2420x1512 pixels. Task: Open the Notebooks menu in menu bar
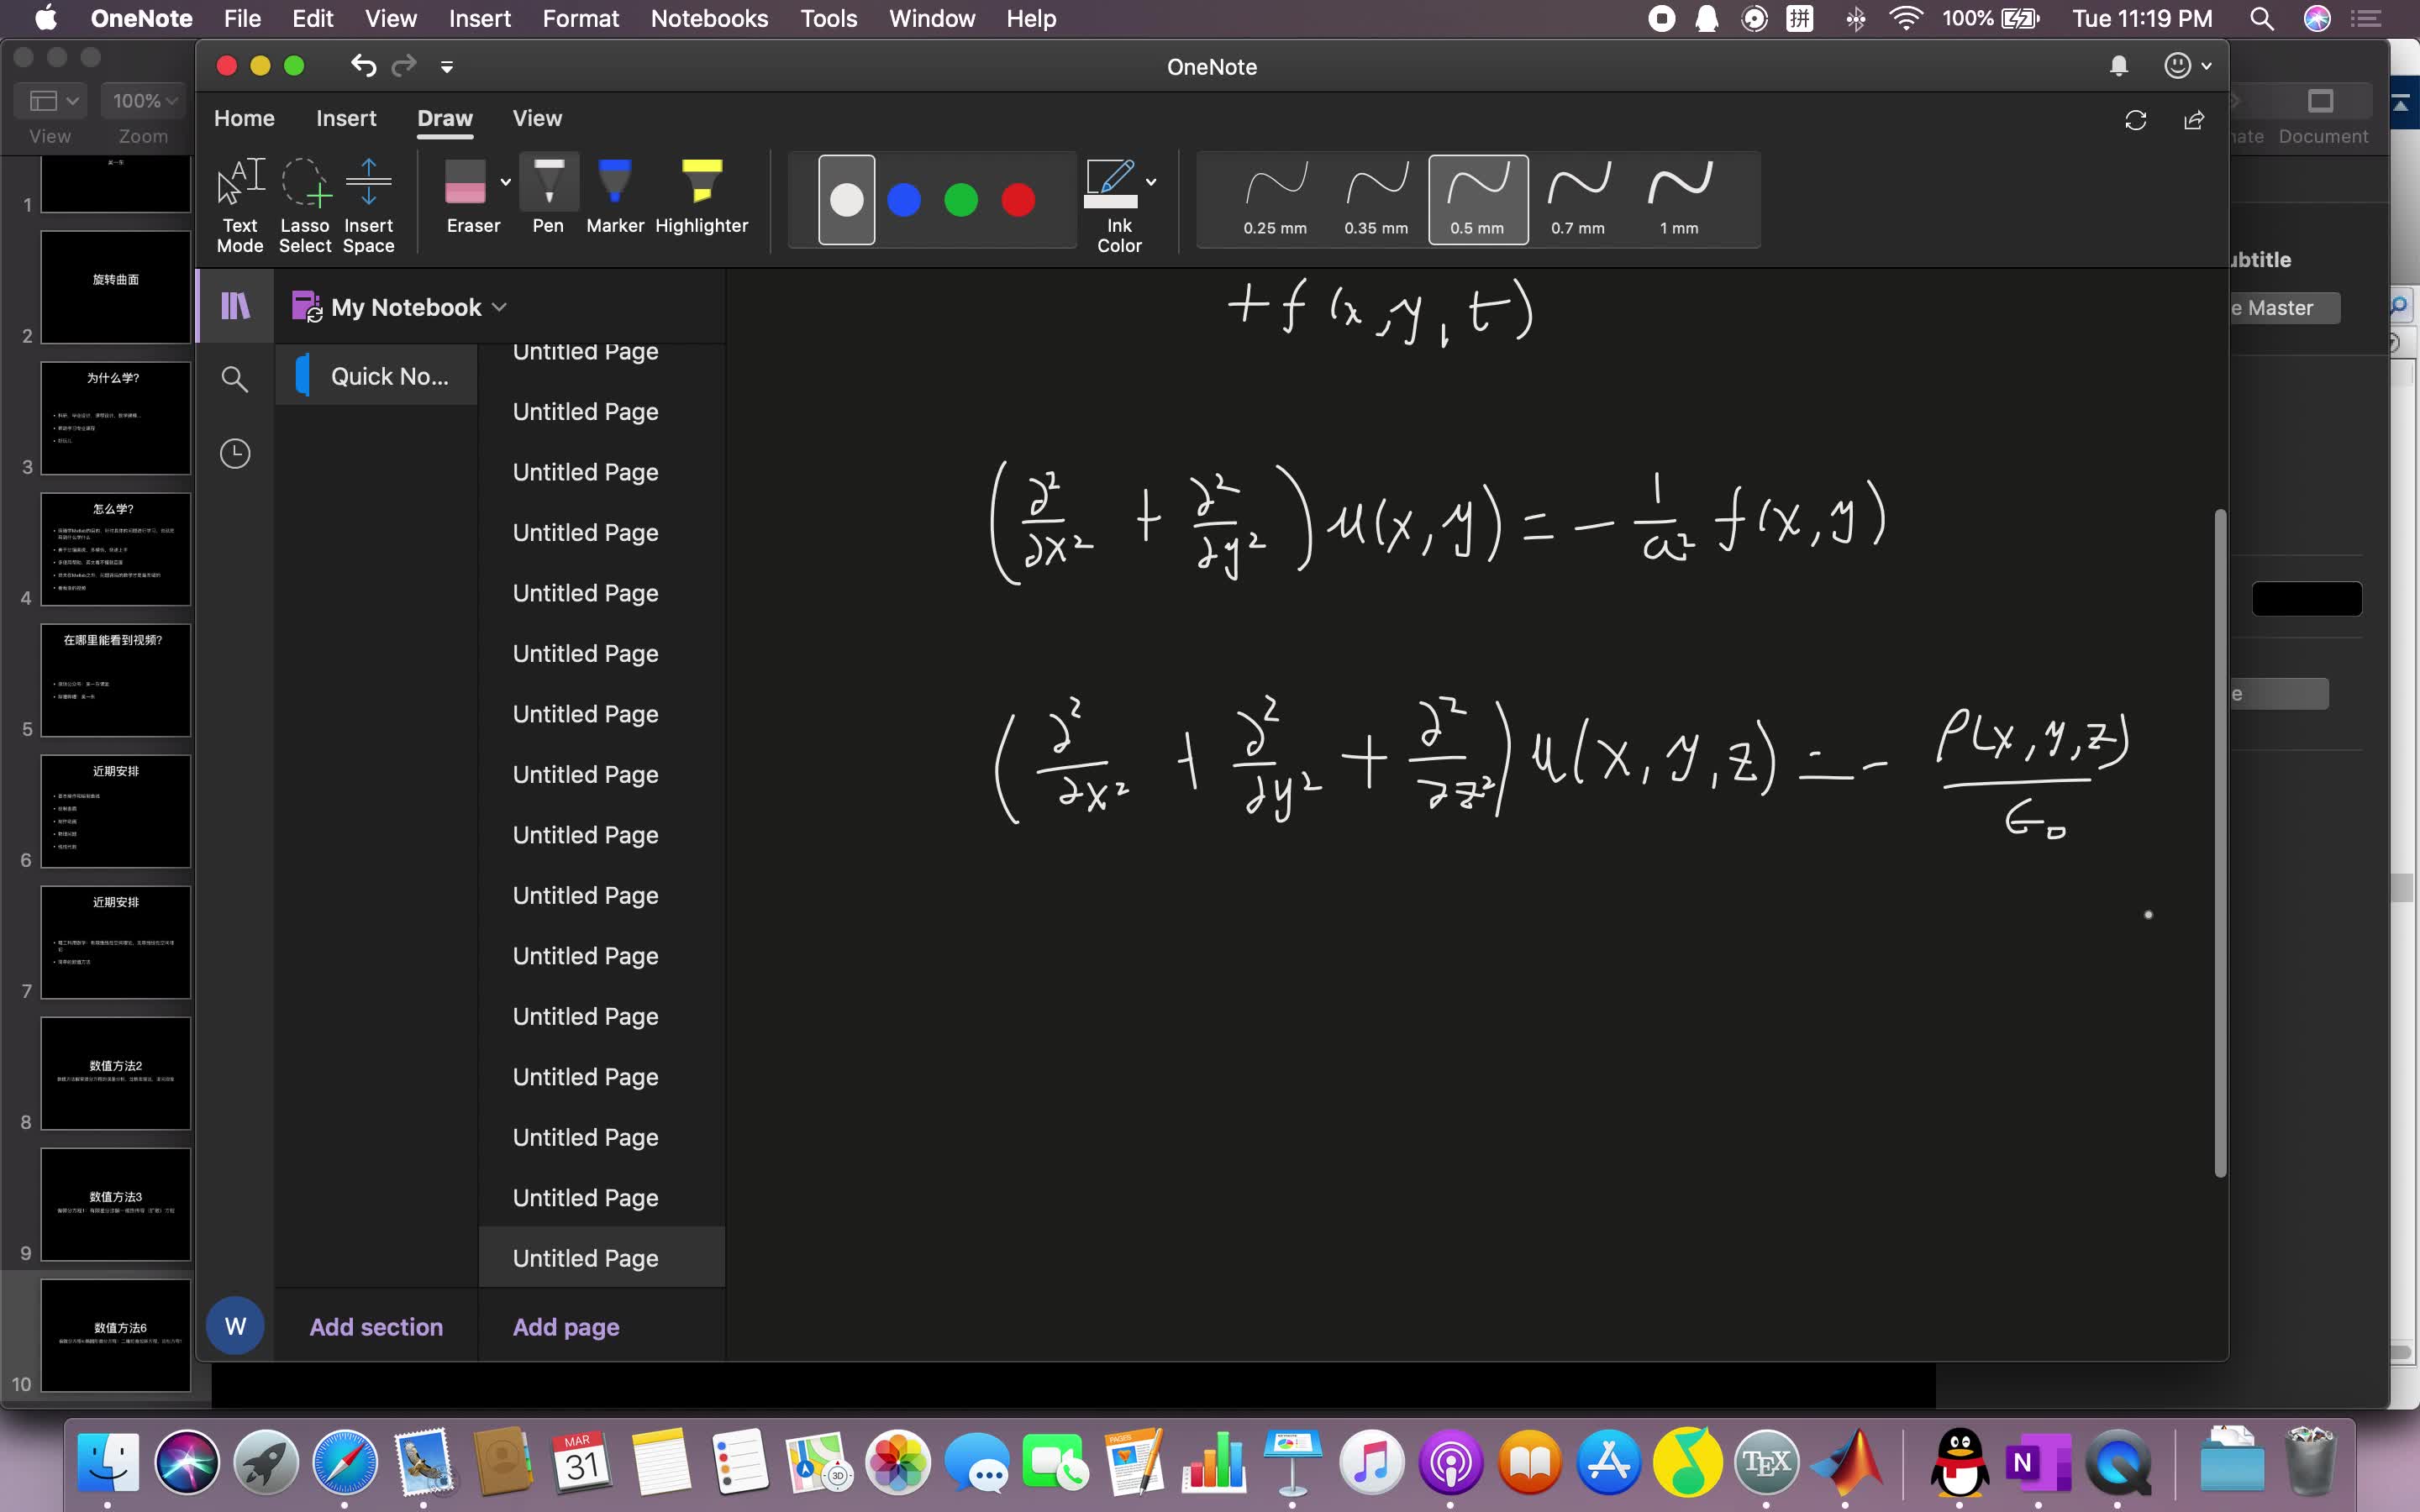[709, 18]
